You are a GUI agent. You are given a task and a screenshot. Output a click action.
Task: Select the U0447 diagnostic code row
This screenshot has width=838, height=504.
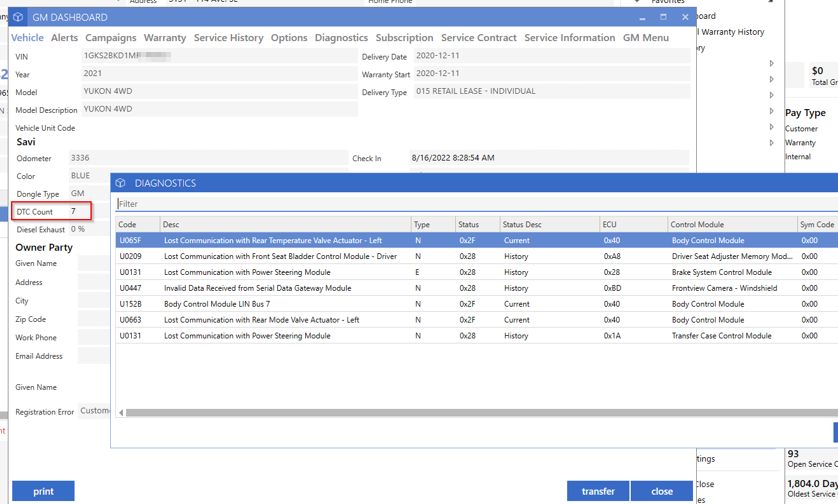click(477, 288)
